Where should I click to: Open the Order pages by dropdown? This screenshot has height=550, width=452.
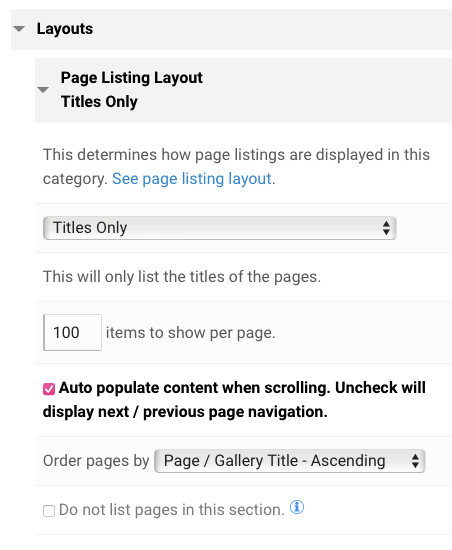tap(290, 461)
